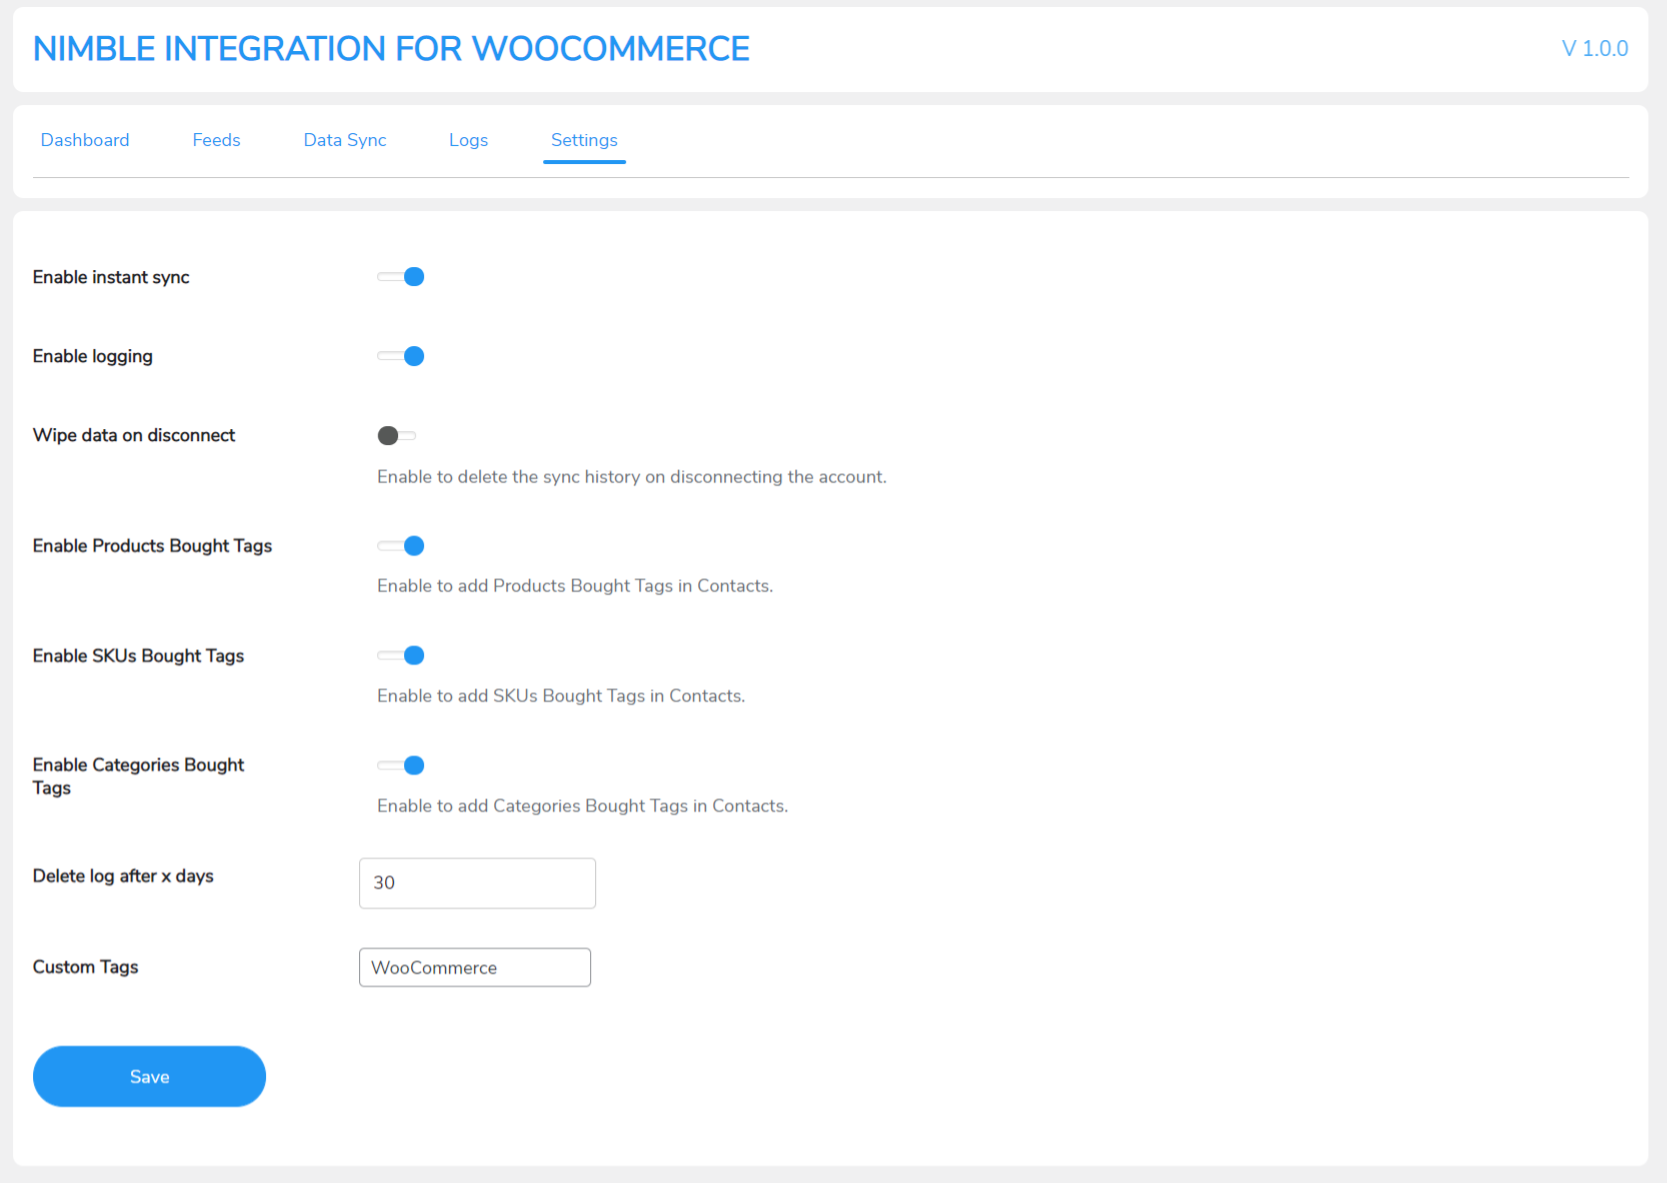Viewport: 1667px width, 1183px height.
Task: Click the Delete log after x days field
Action: pyautogui.click(x=477, y=883)
